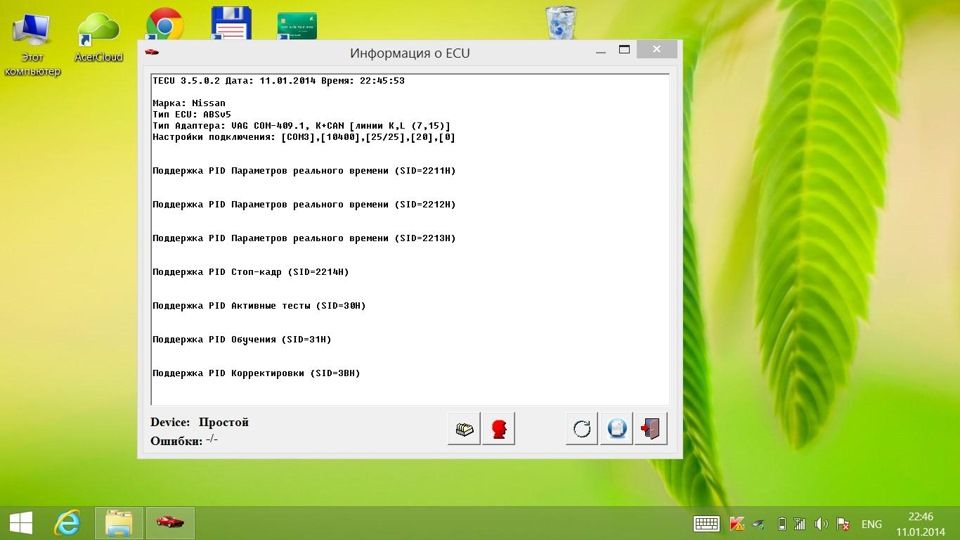This screenshot has height=540, width=960.
Task: Click the blue globe save button
Action: pos(617,429)
